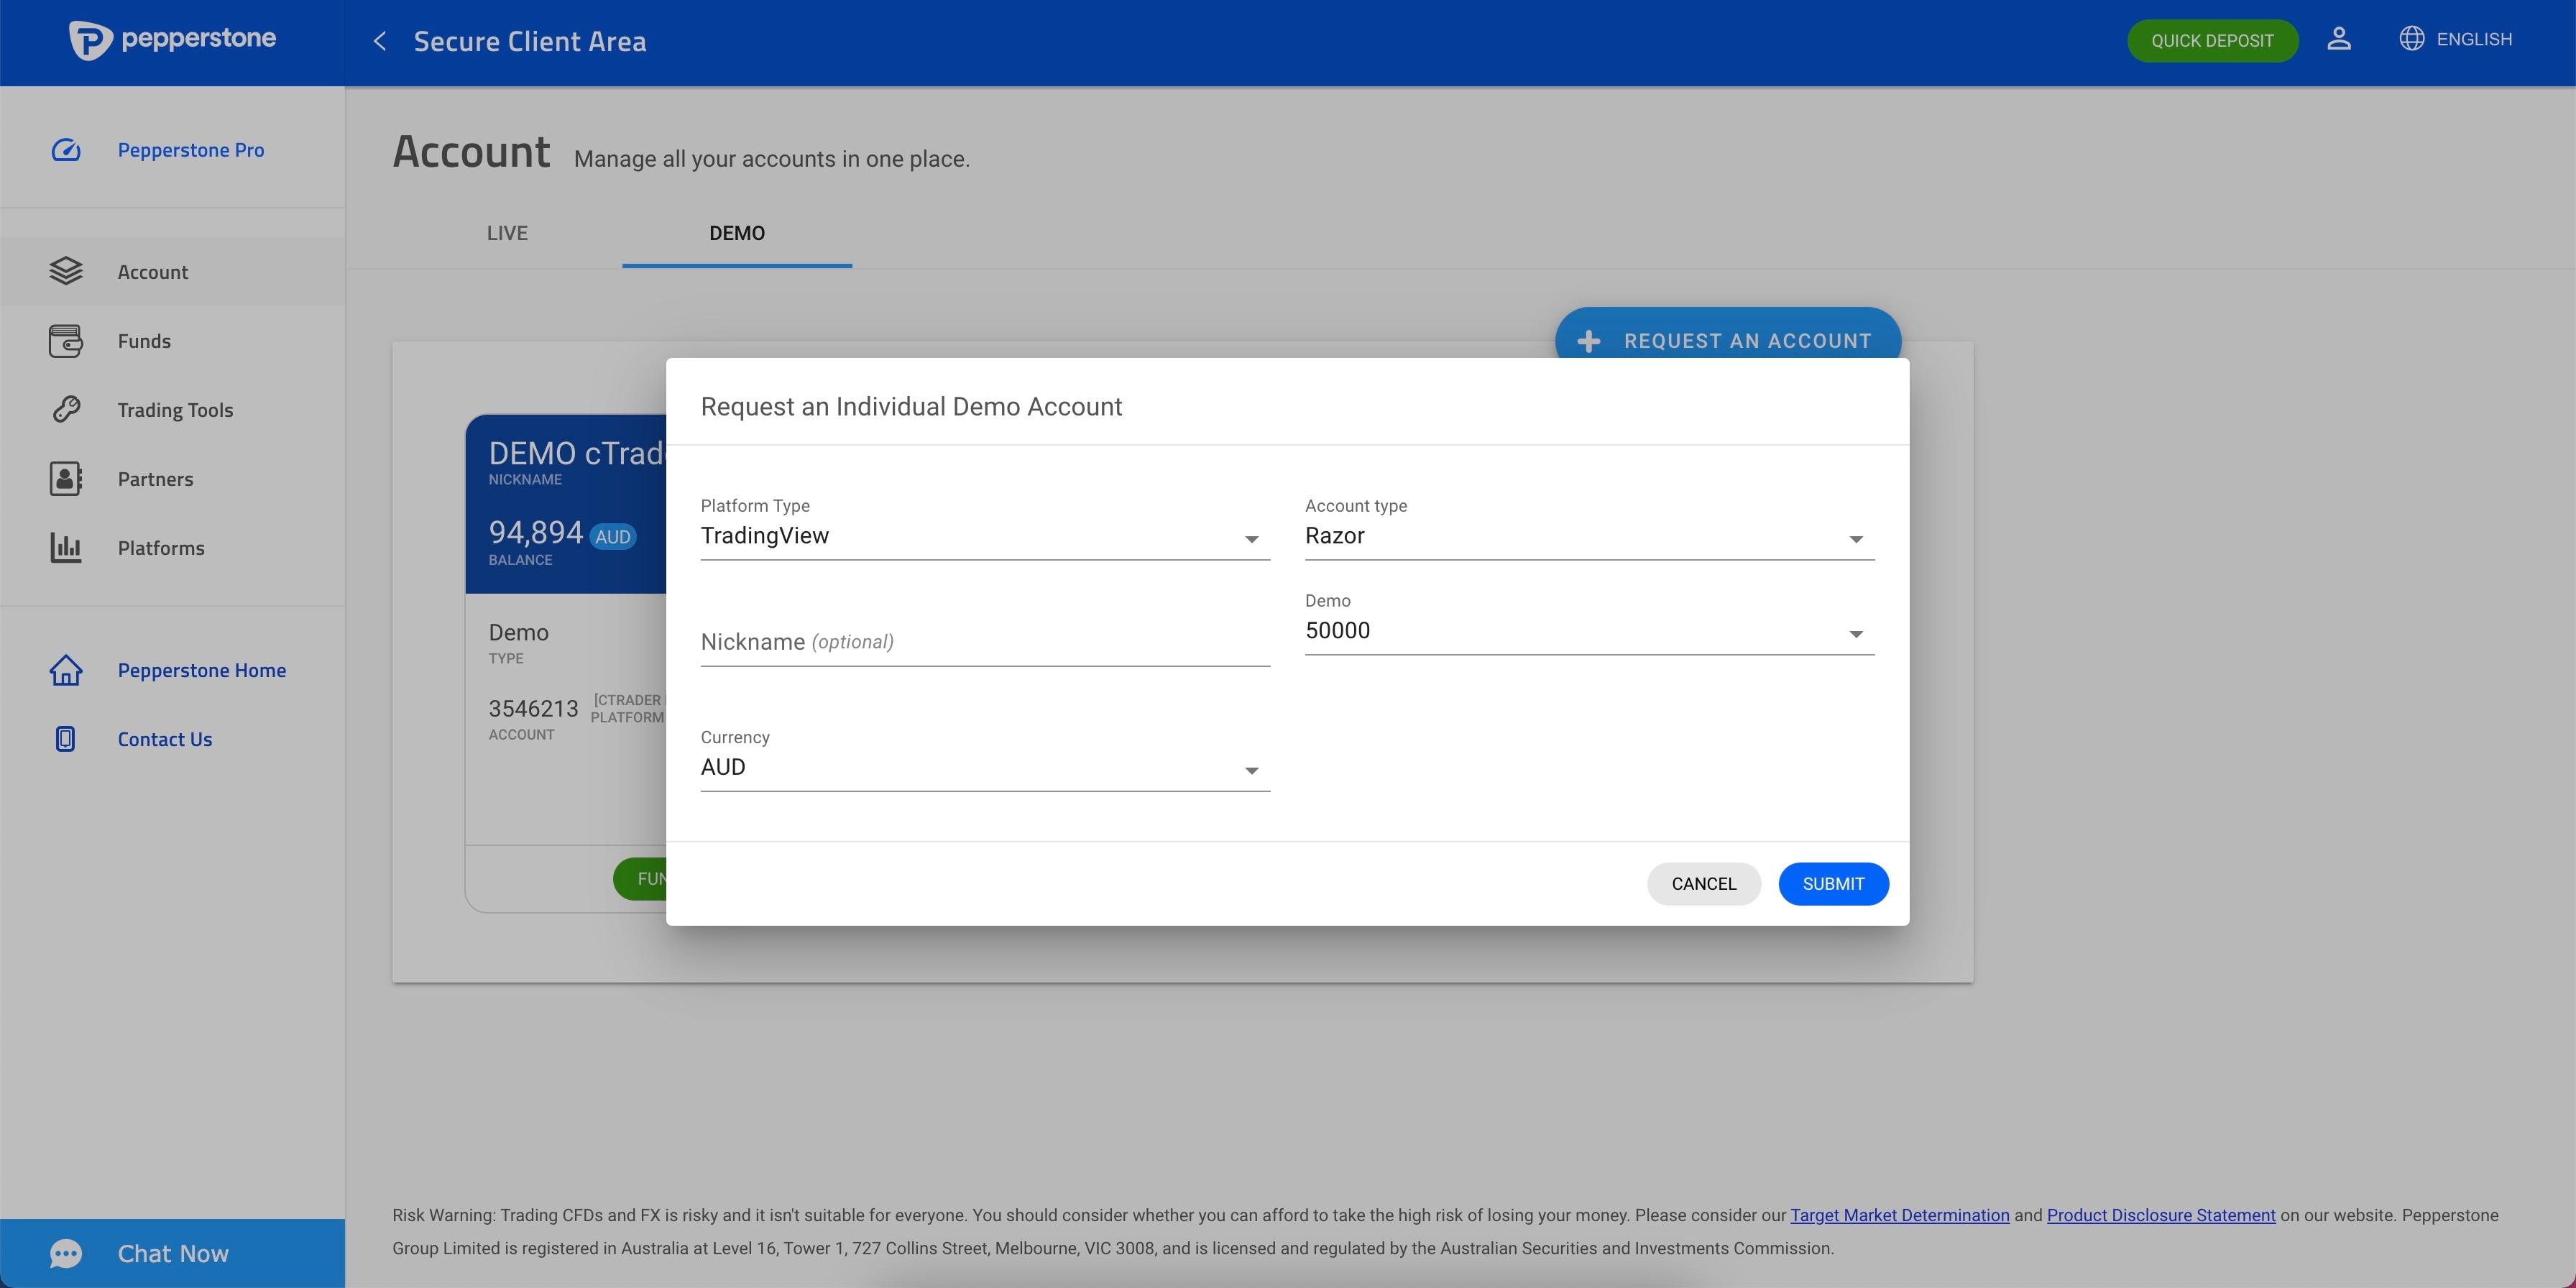Open the Target Market Determination link

pos(1899,1215)
